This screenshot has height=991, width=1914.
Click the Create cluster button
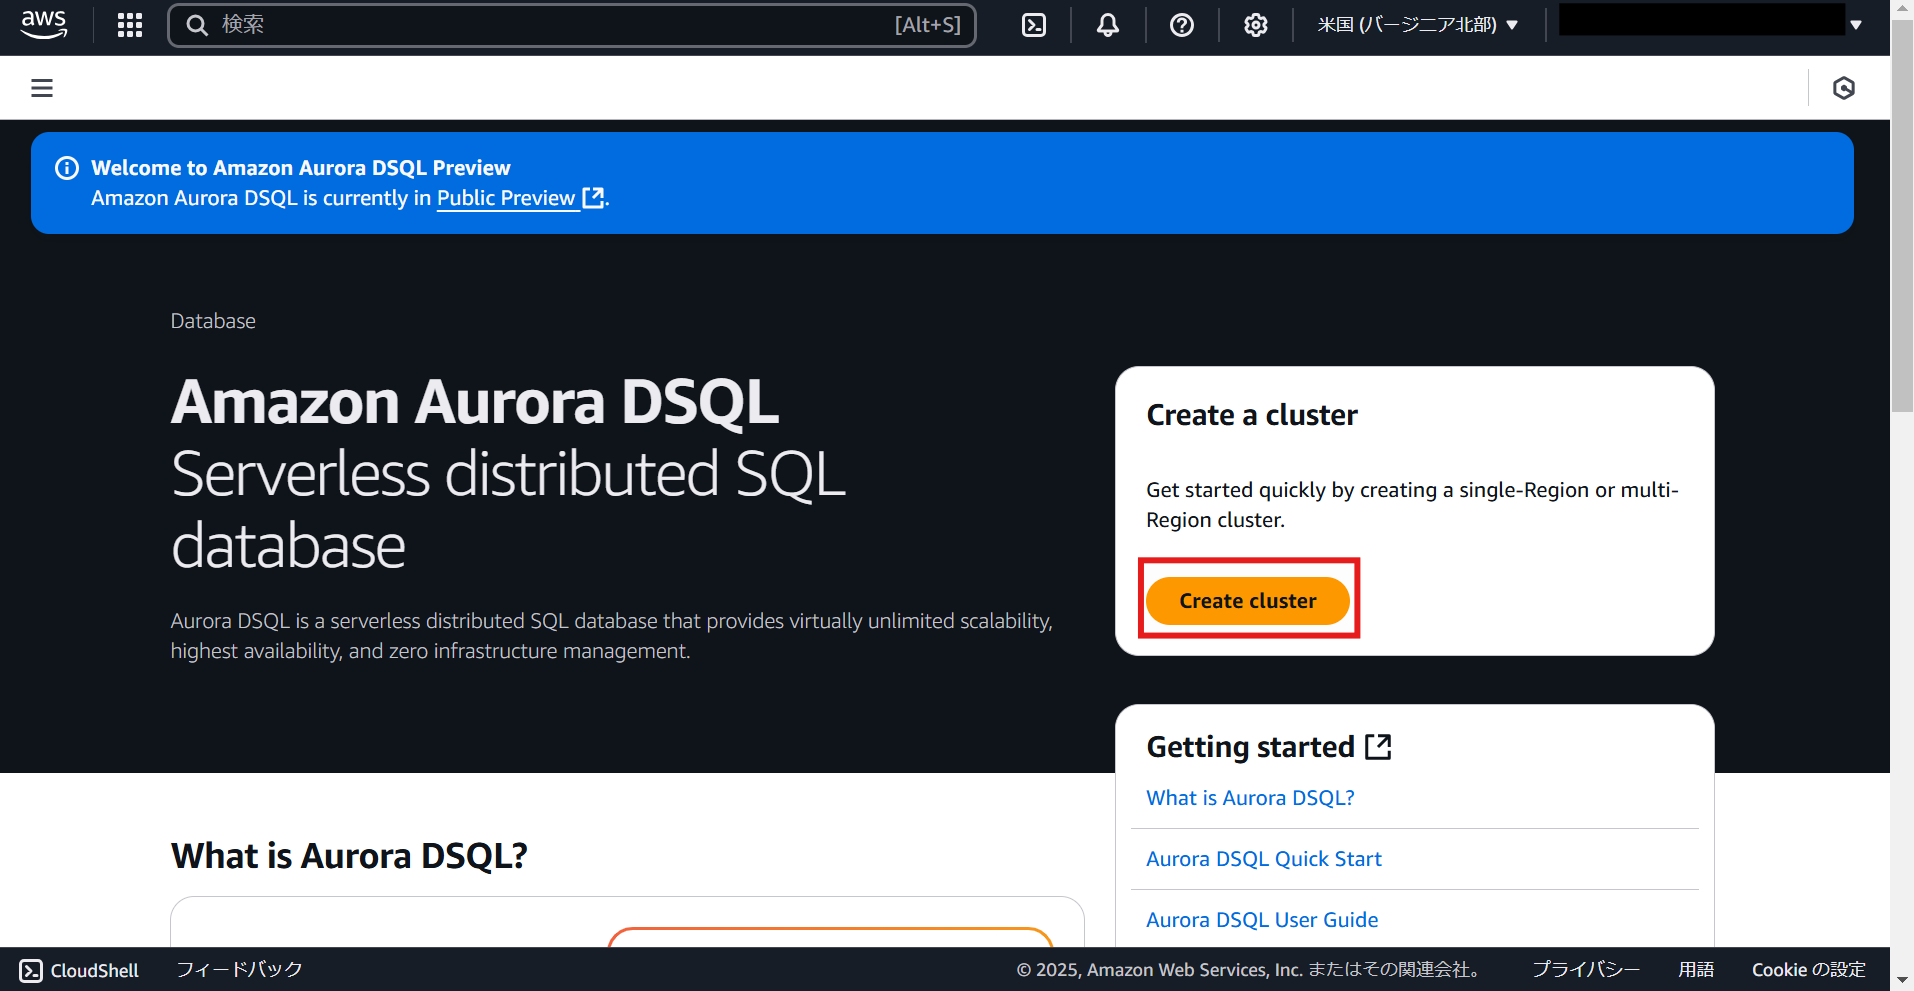(1248, 601)
